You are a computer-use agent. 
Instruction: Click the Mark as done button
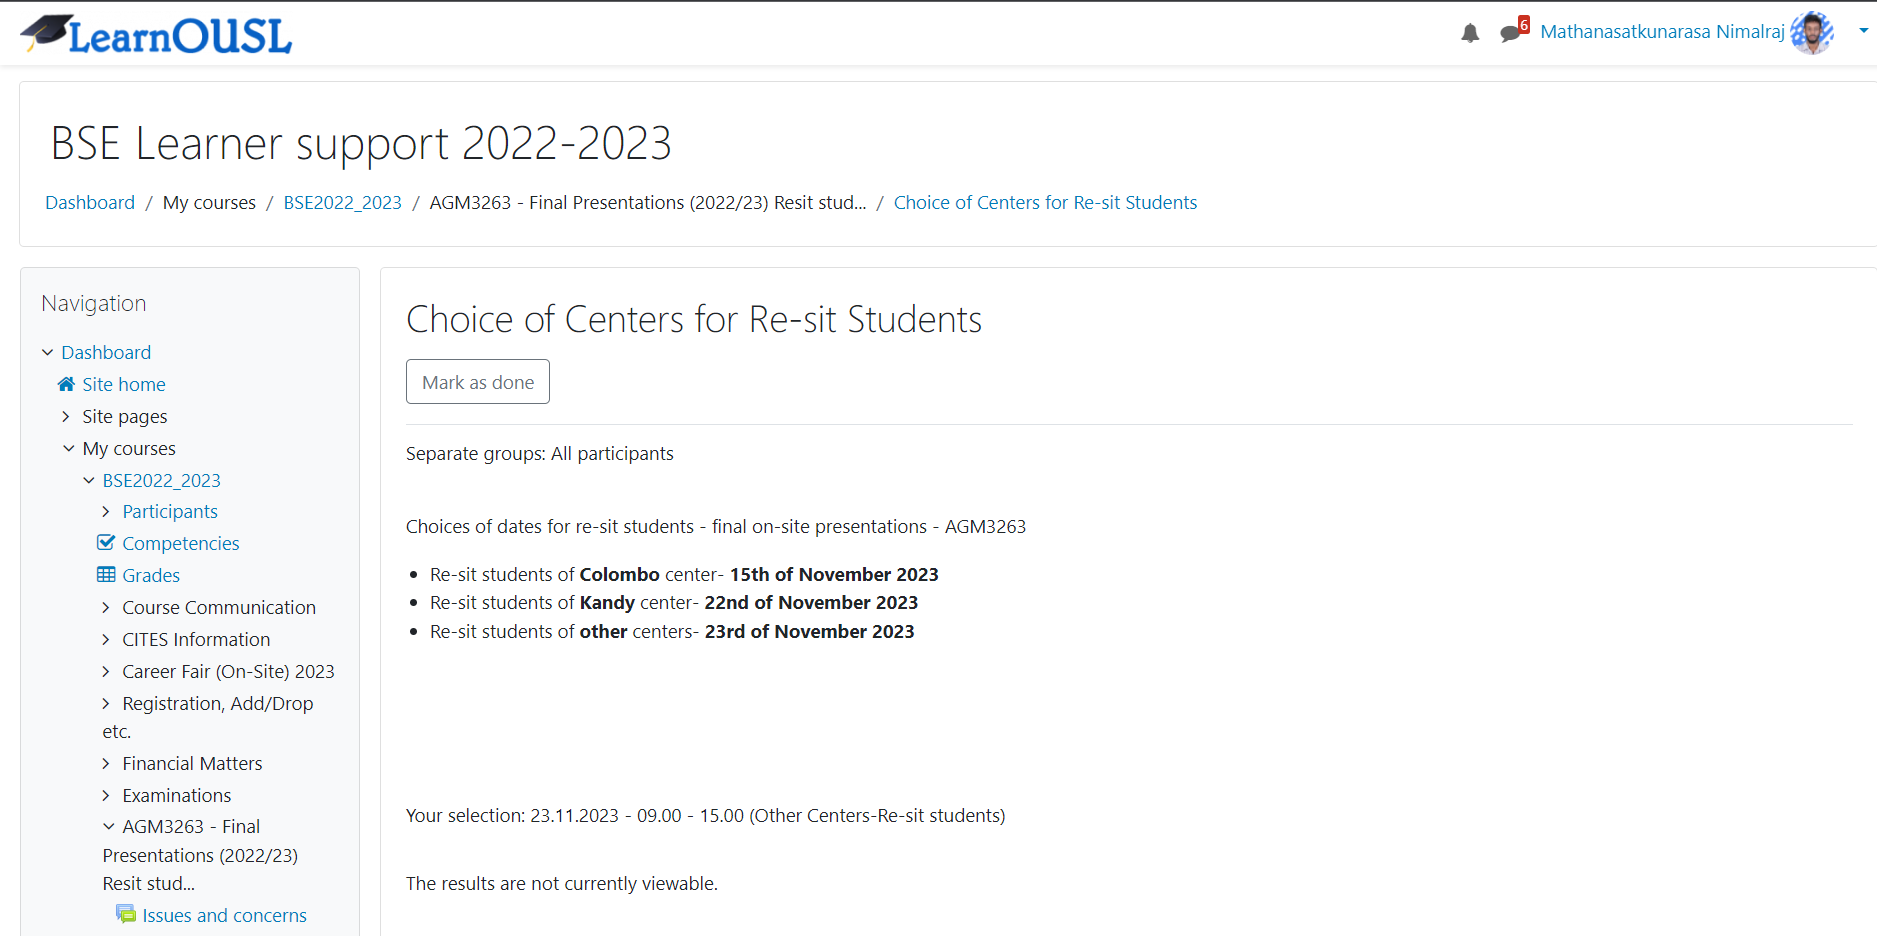[478, 382]
